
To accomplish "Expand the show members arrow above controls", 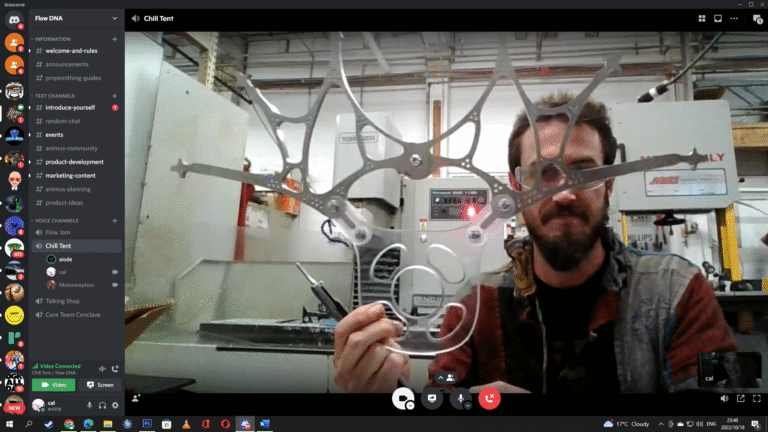I will tap(446, 377).
